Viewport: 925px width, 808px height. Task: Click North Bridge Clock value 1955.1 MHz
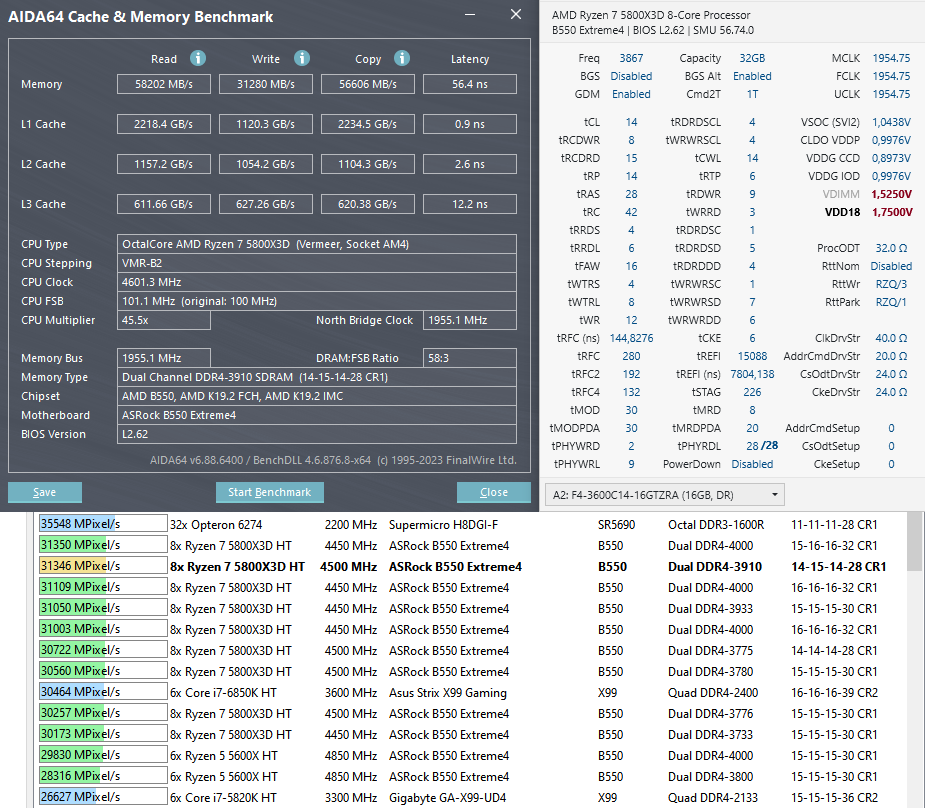(x=470, y=320)
